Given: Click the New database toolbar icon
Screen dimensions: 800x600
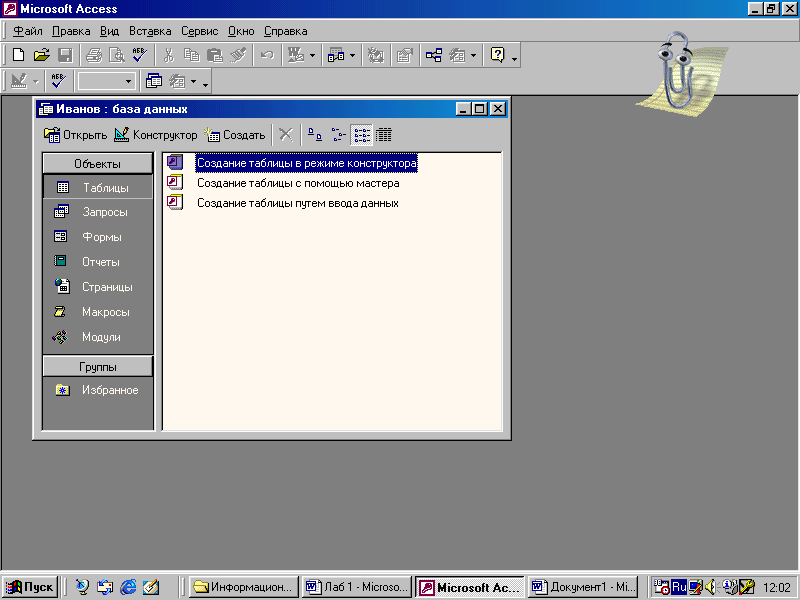Looking at the screenshot, I should click(18, 55).
